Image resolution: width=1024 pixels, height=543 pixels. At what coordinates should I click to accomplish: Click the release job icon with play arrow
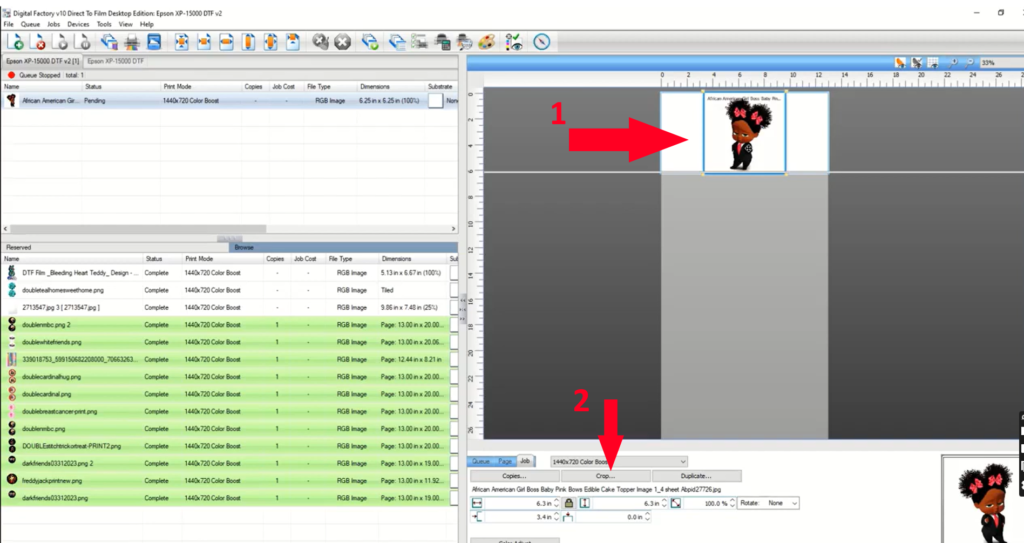60,42
